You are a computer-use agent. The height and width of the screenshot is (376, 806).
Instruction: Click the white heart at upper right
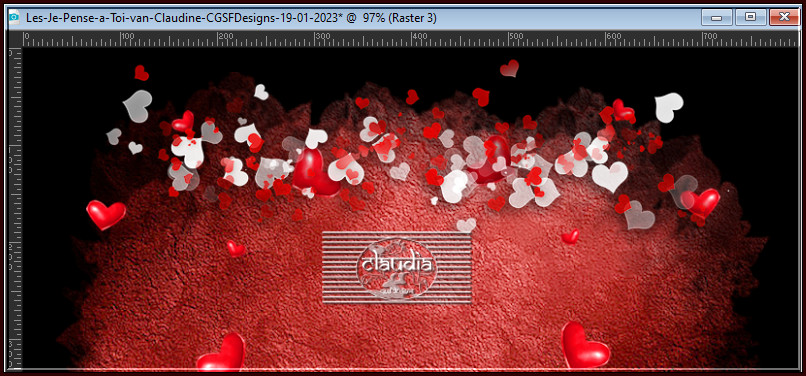pos(668,107)
